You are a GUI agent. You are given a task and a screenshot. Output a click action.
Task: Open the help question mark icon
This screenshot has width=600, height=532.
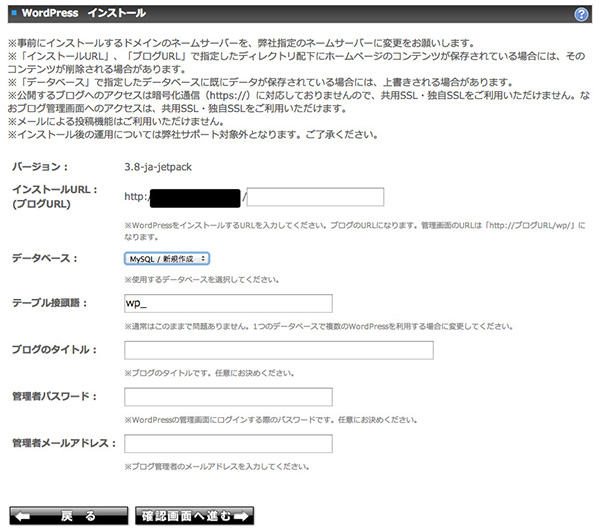click(x=581, y=15)
